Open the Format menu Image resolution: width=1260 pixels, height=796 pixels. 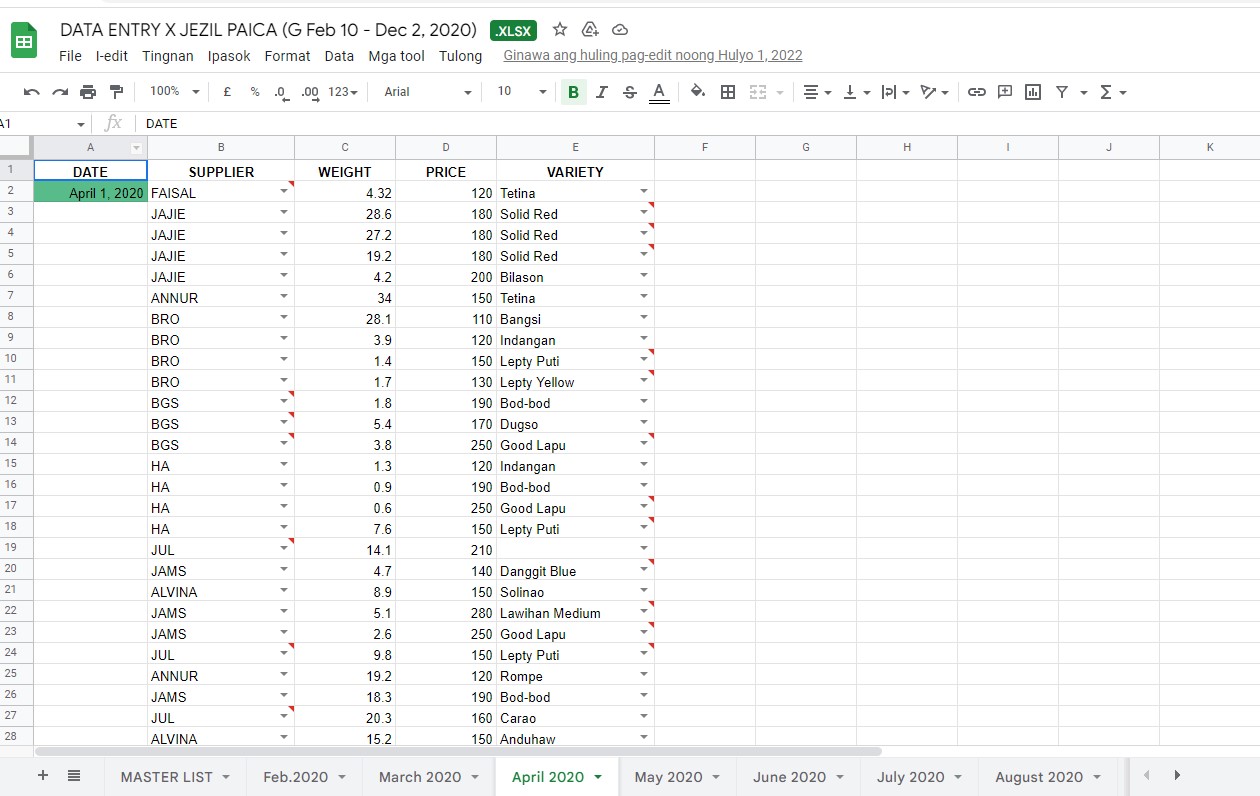click(288, 56)
